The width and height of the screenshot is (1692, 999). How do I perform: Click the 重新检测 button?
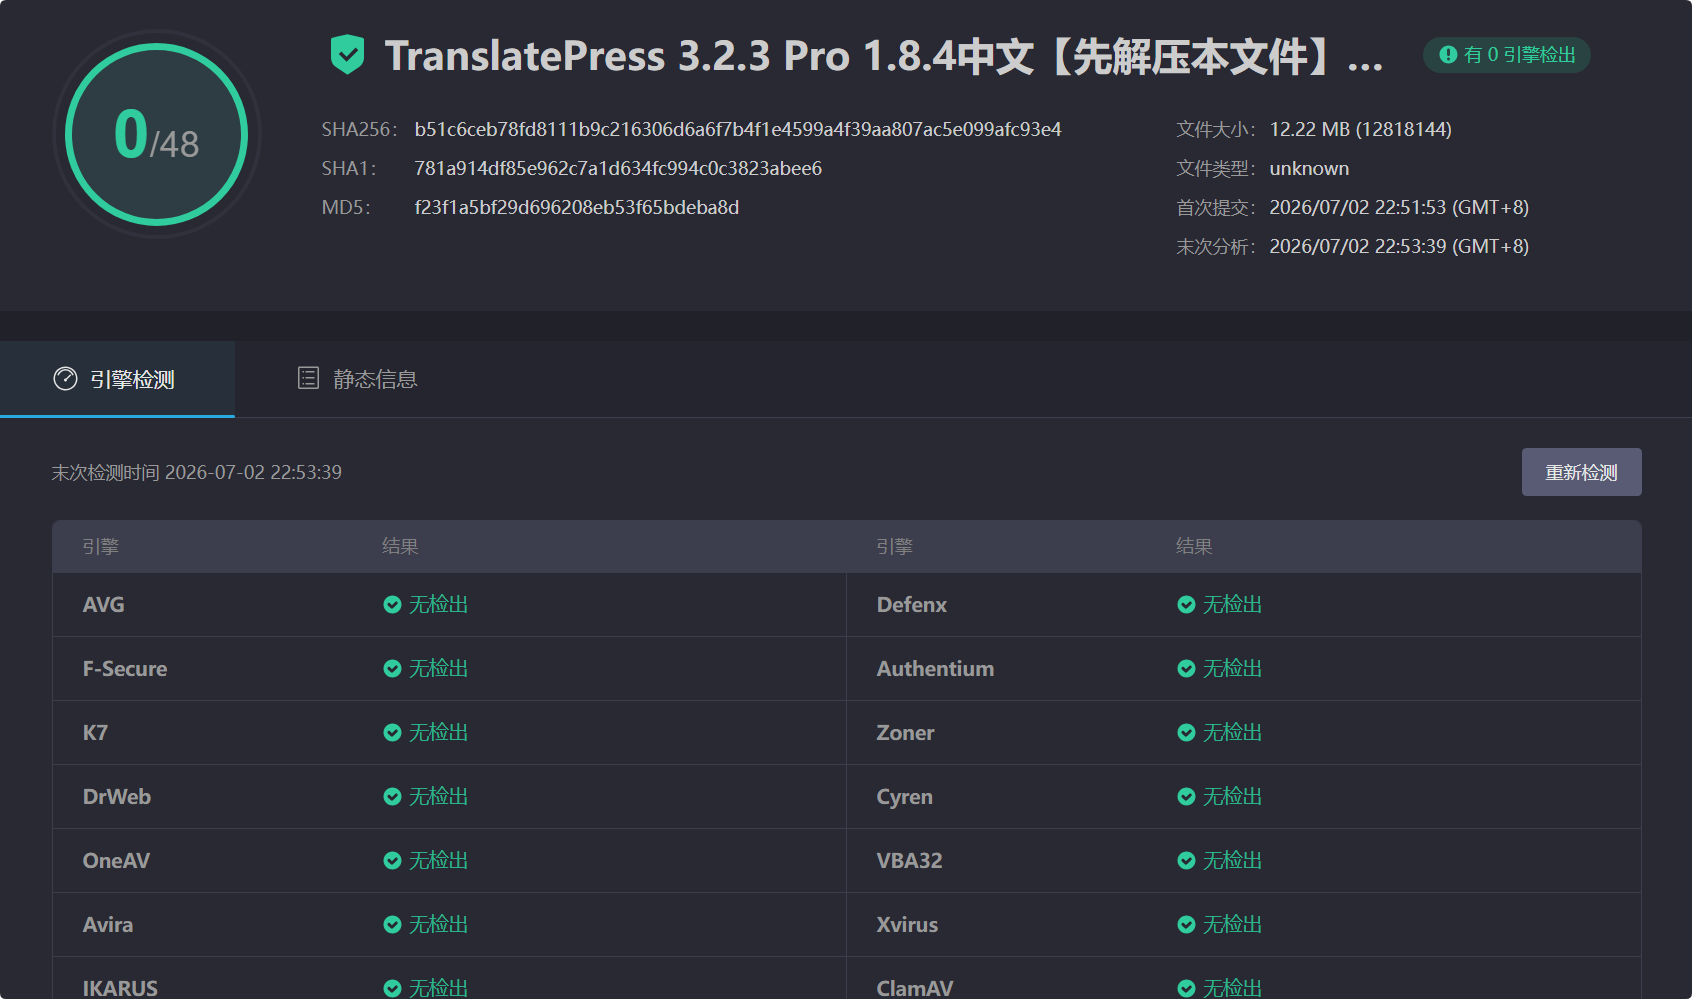coord(1581,472)
